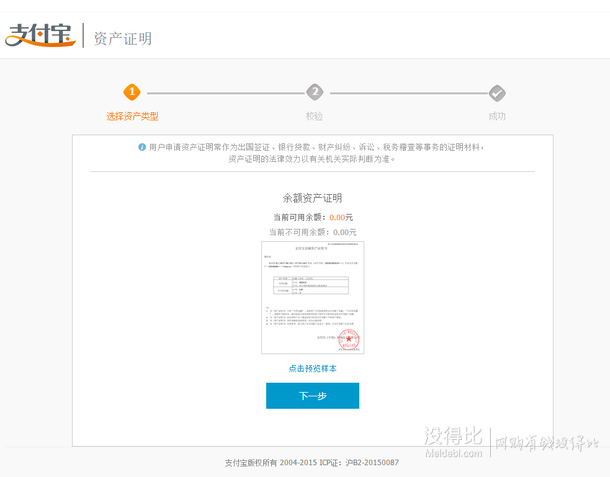Image resolution: width=610 pixels, height=477 pixels.
Task: Select step 1 orange diamond icon
Action: (x=132, y=92)
